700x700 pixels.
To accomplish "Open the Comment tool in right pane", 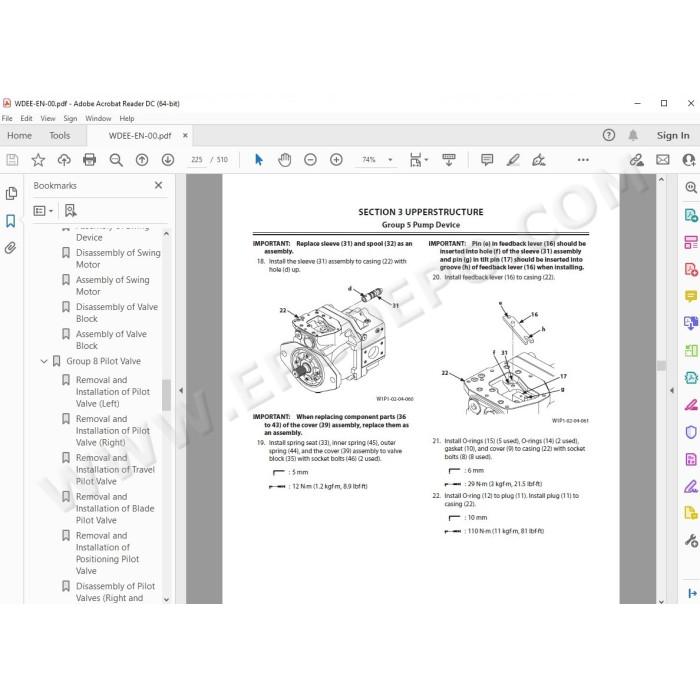I will pos(691,296).
